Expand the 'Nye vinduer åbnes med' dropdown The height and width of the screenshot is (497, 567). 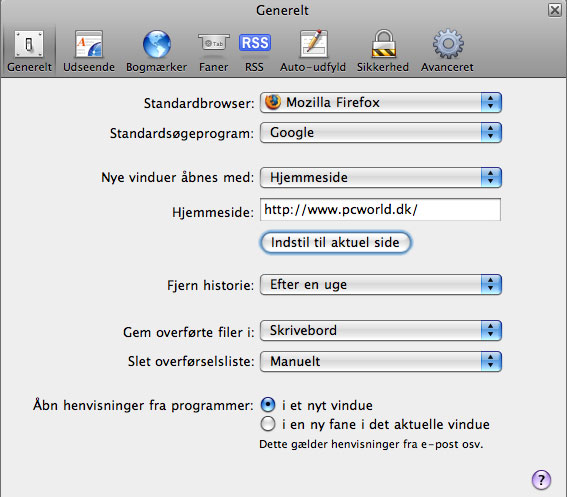coord(381,177)
